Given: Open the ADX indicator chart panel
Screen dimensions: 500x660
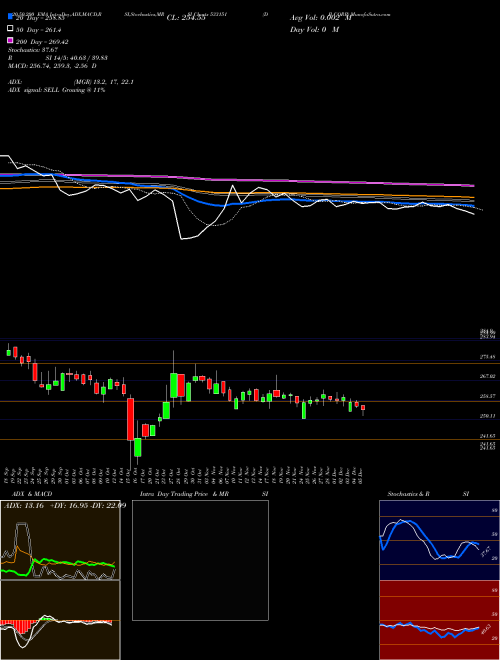Looking at the screenshot, I should (60, 540).
